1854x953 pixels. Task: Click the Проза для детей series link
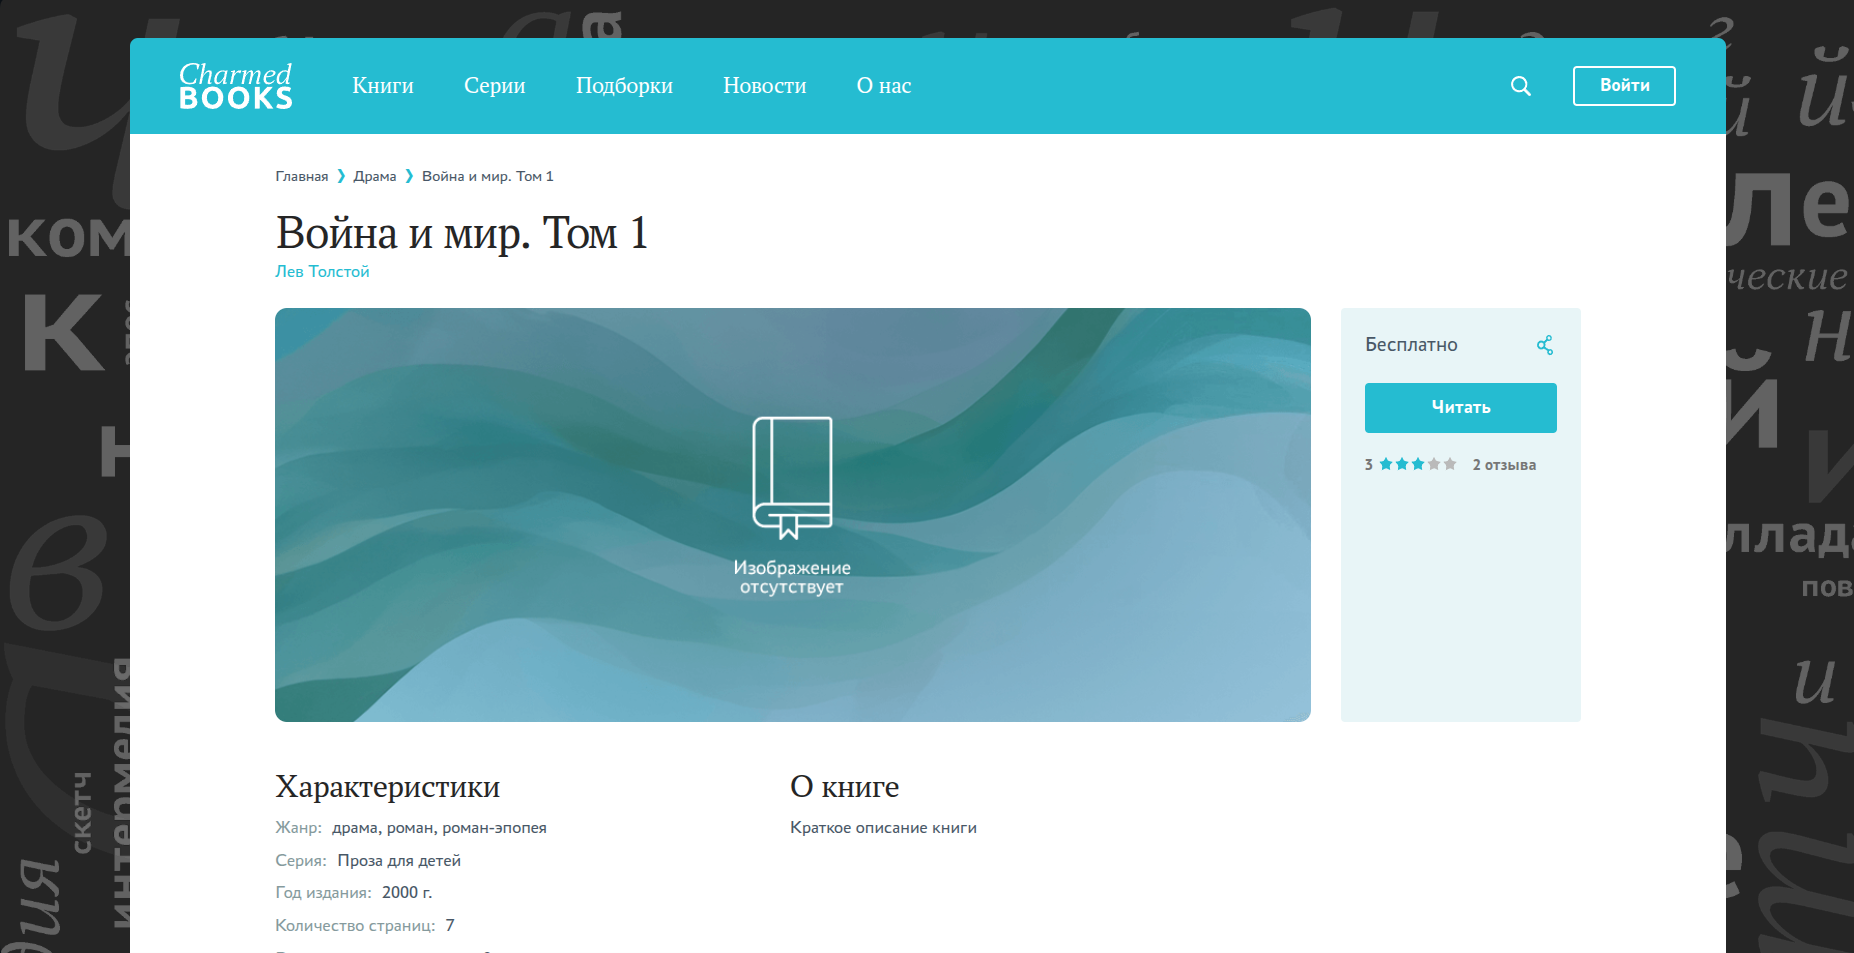click(x=399, y=861)
